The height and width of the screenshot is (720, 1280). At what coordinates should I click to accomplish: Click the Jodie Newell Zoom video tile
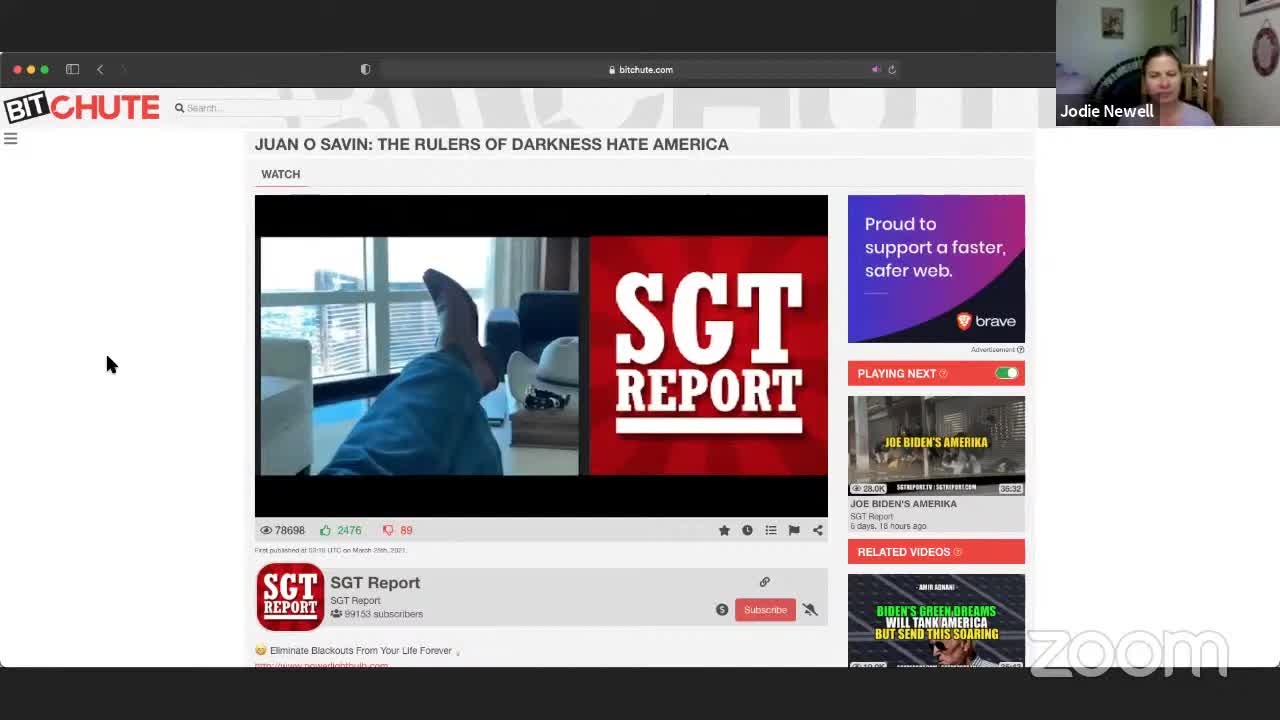point(1168,63)
